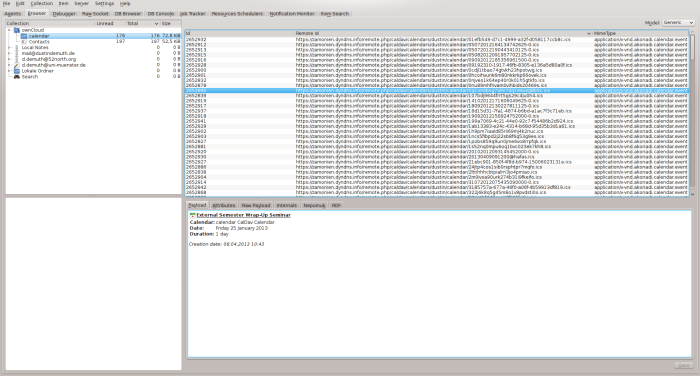Open the Collection menu
The width and height of the screenshot is (700, 376).
[42, 4]
